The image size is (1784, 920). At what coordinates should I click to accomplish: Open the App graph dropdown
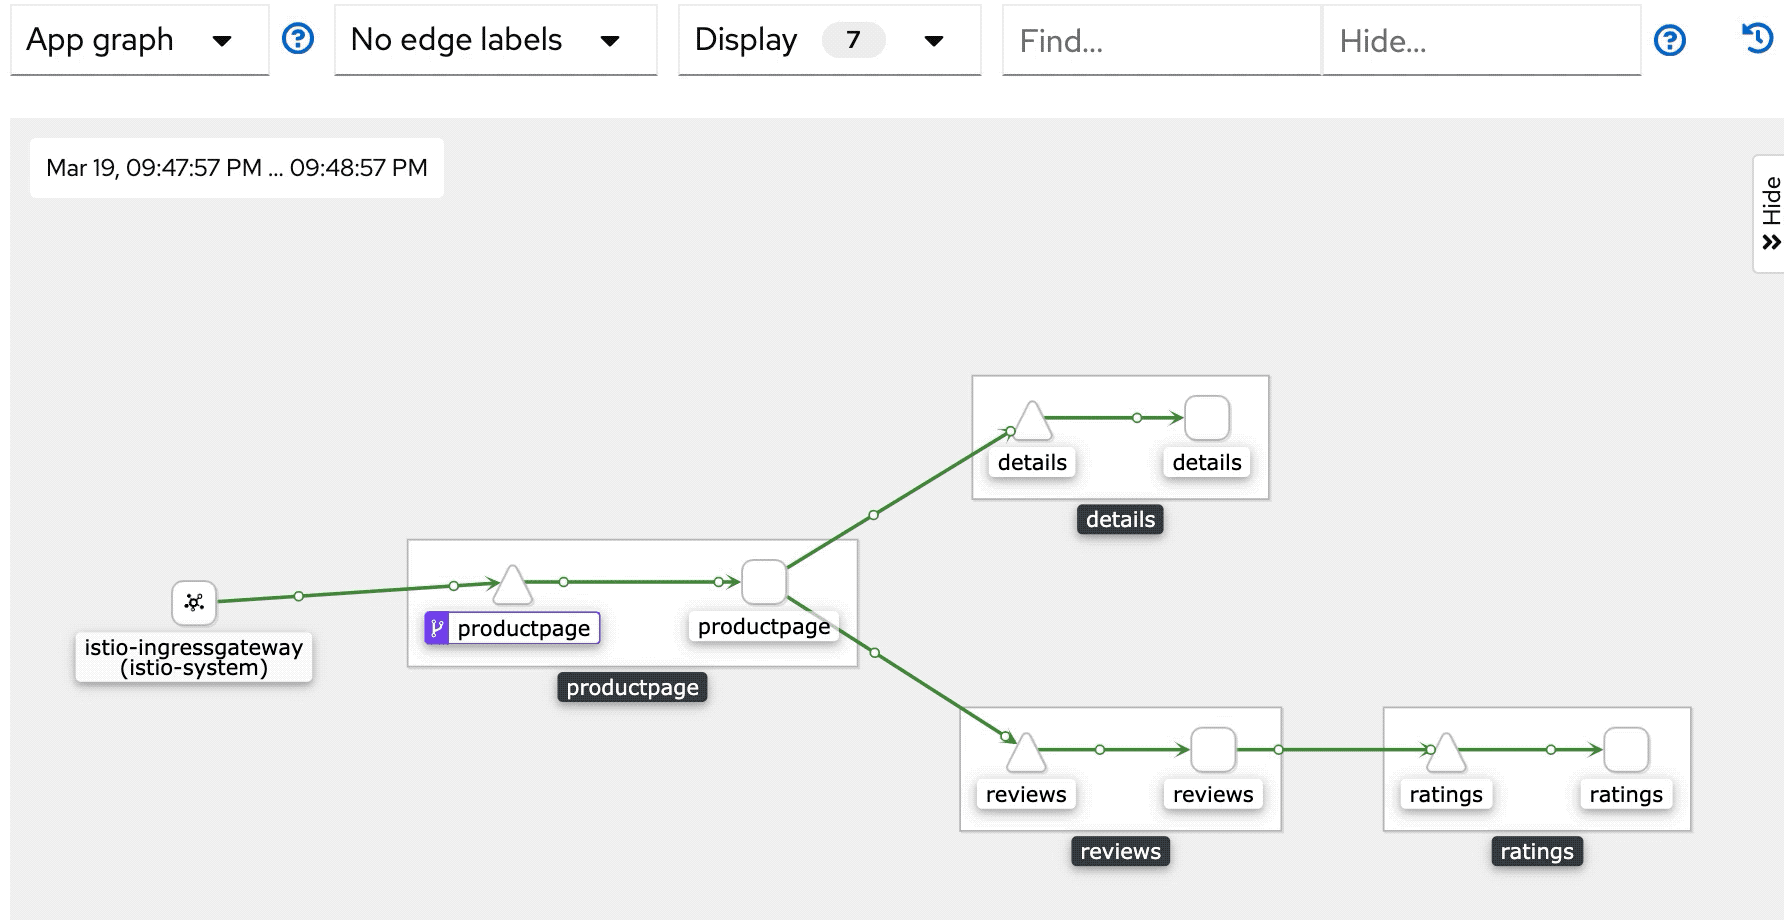coord(140,40)
